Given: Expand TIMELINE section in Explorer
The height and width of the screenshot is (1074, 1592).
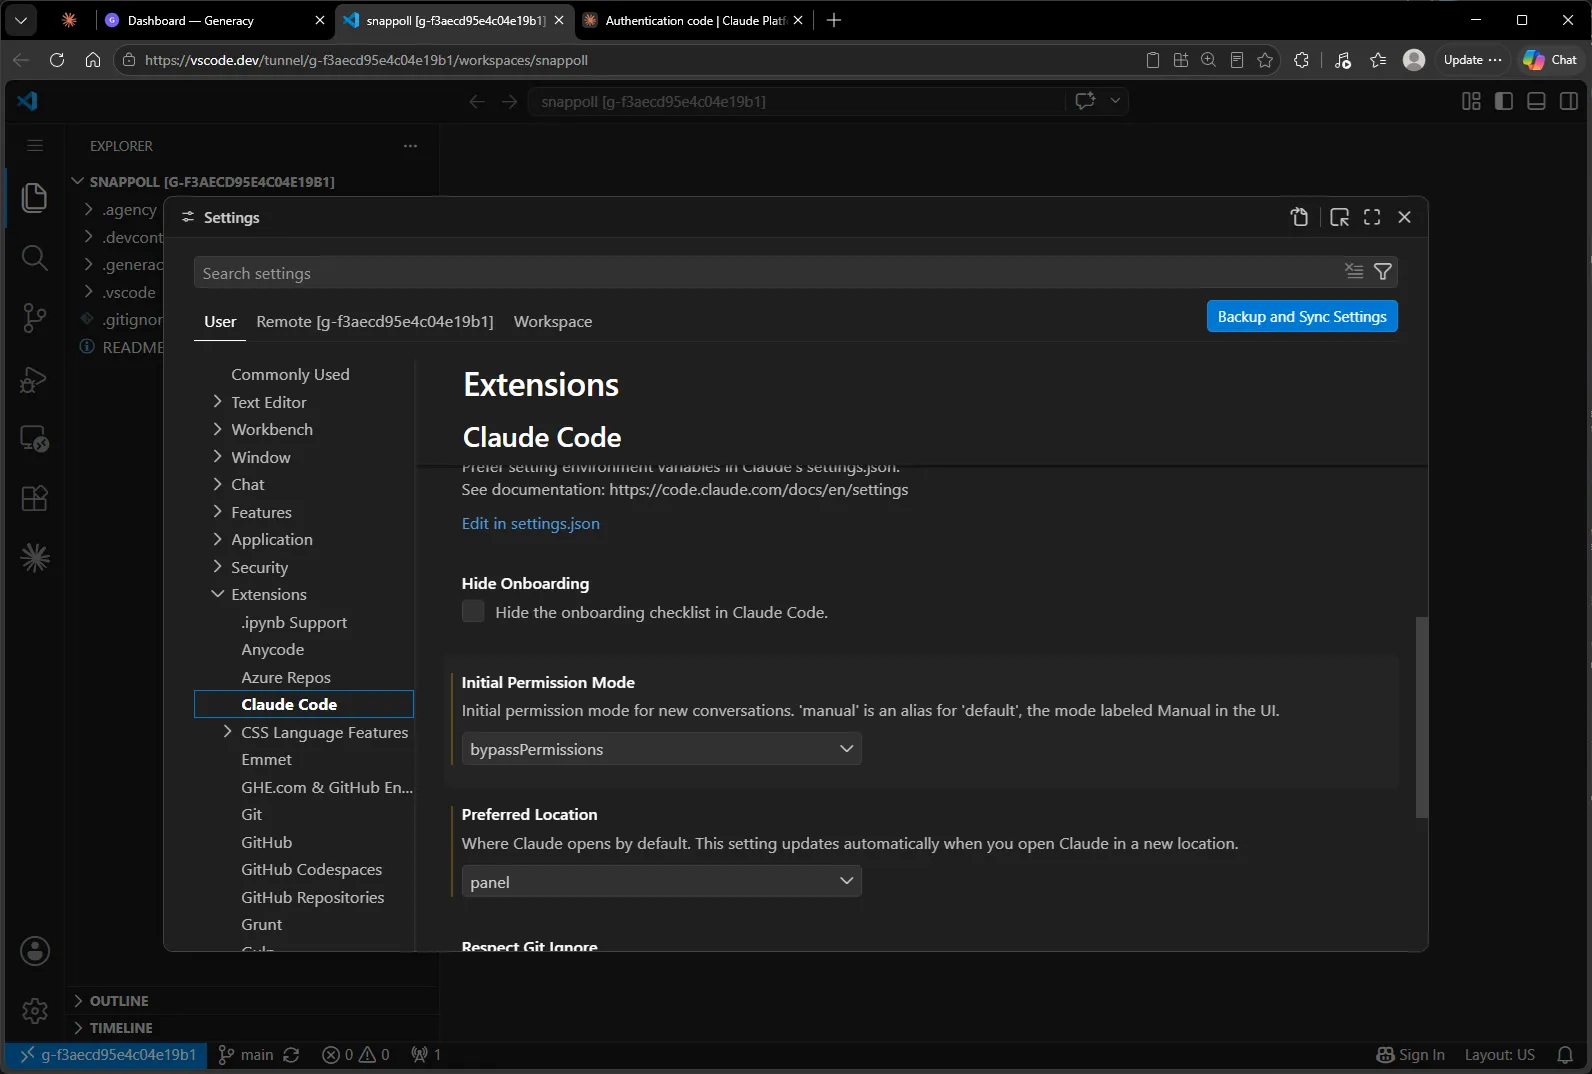Looking at the screenshot, I should (121, 1028).
